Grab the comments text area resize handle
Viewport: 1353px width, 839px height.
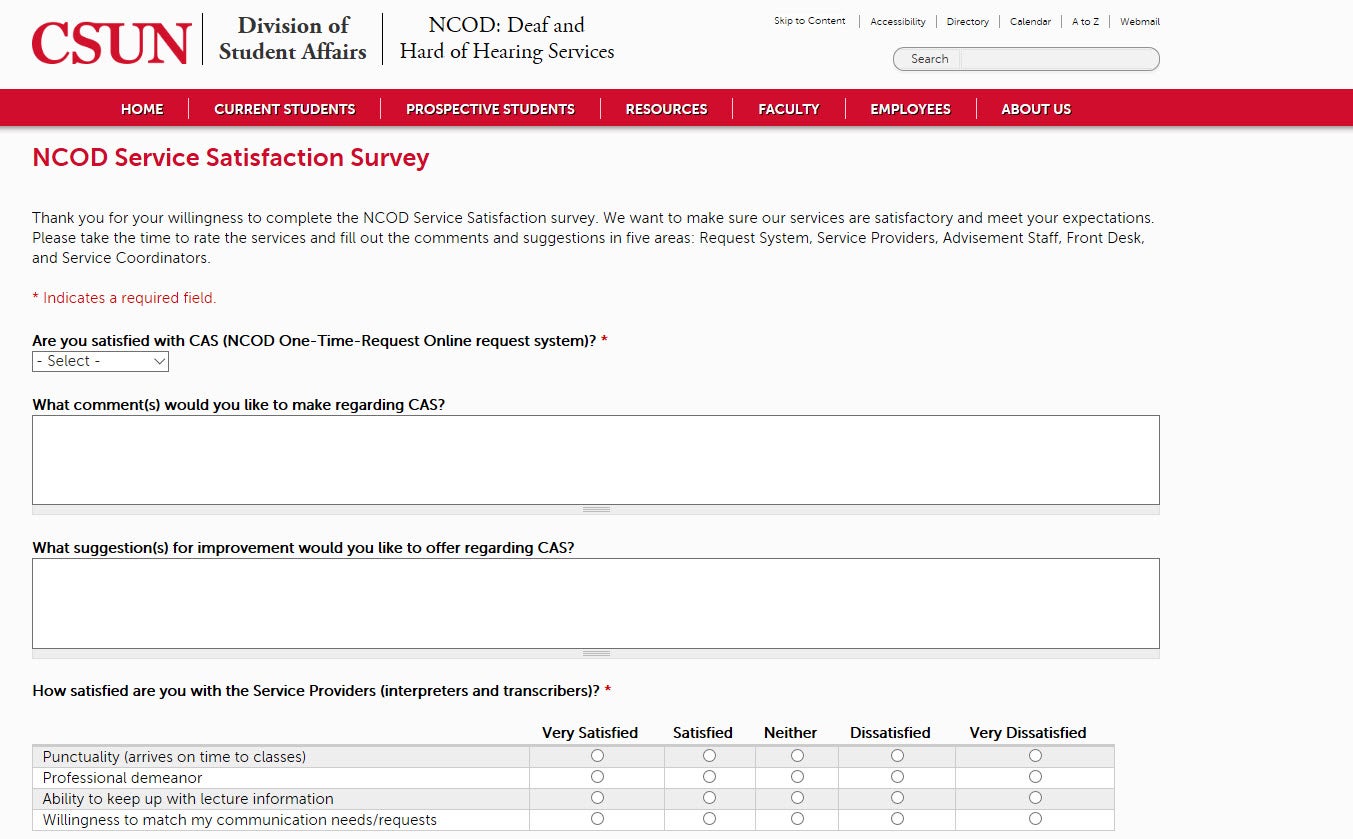tap(596, 510)
